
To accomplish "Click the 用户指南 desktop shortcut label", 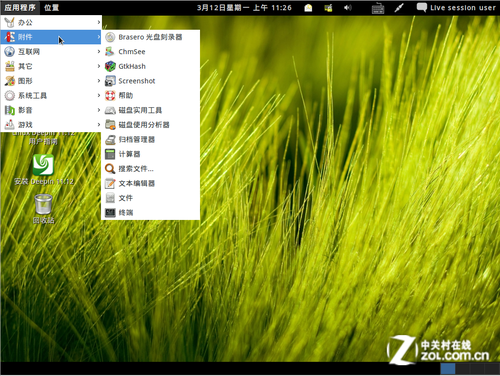I will (x=43, y=141).
